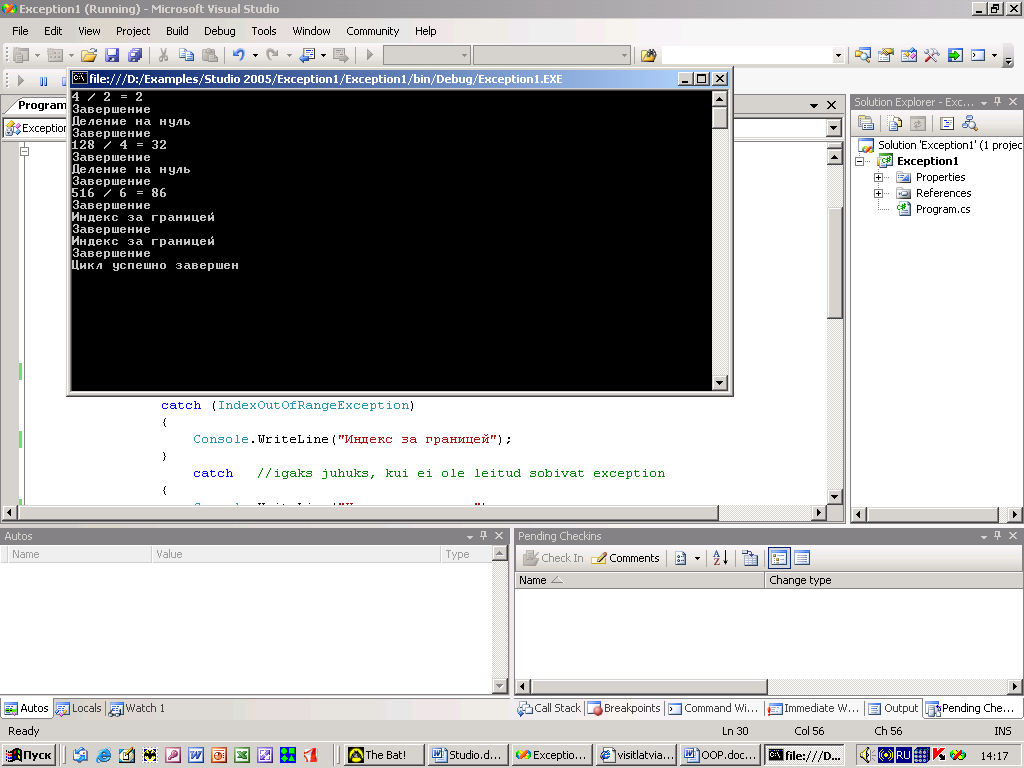Open the Tools menu
1024x768 pixels.
tap(264, 31)
